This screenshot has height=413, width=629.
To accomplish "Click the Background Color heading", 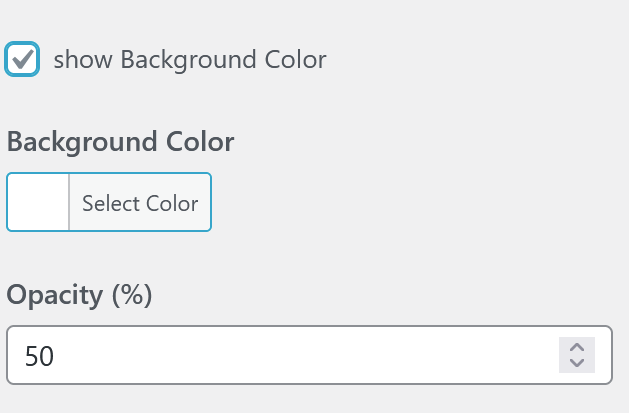I will pyautogui.click(x=120, y=142).
